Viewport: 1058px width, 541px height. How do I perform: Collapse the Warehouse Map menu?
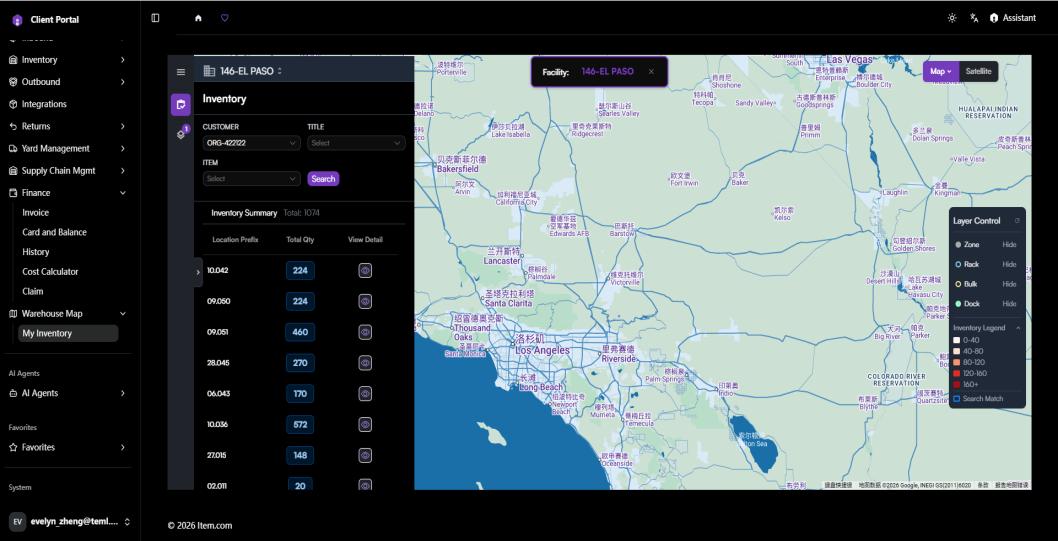tap(67, 314)
